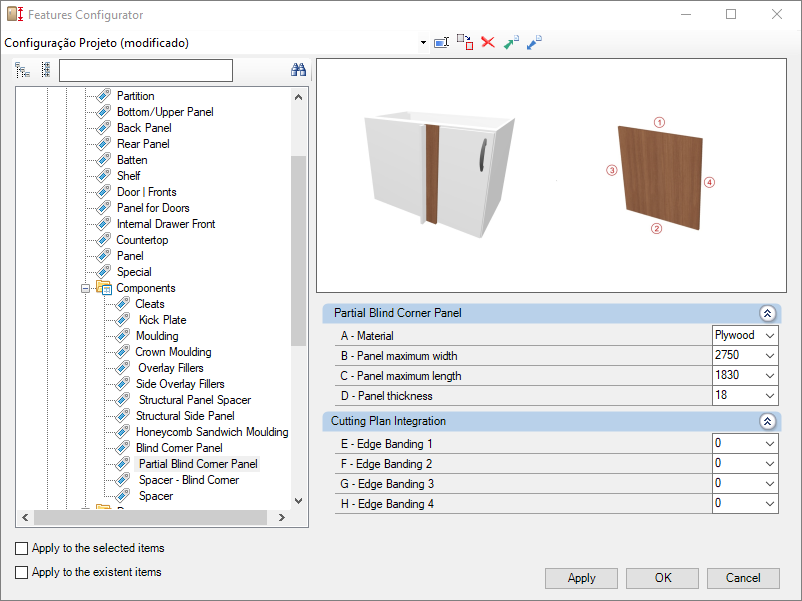
Task: Select Side Overlay Fillers tree item
Action: (x=180, y=384)
